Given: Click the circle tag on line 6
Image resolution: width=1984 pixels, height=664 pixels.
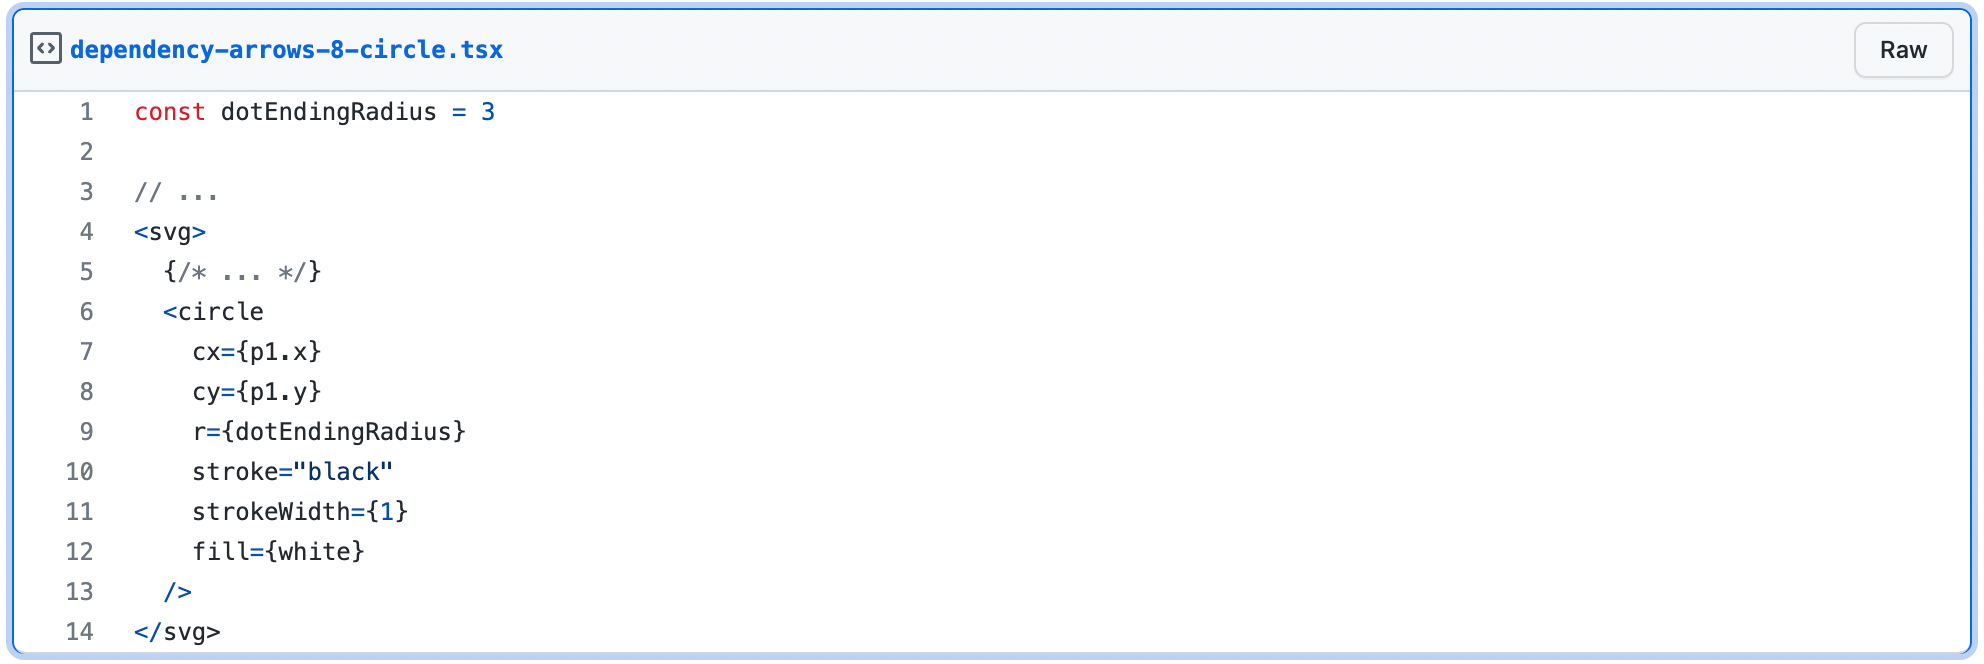Looking at the screenshot, I should click(214, 312).
